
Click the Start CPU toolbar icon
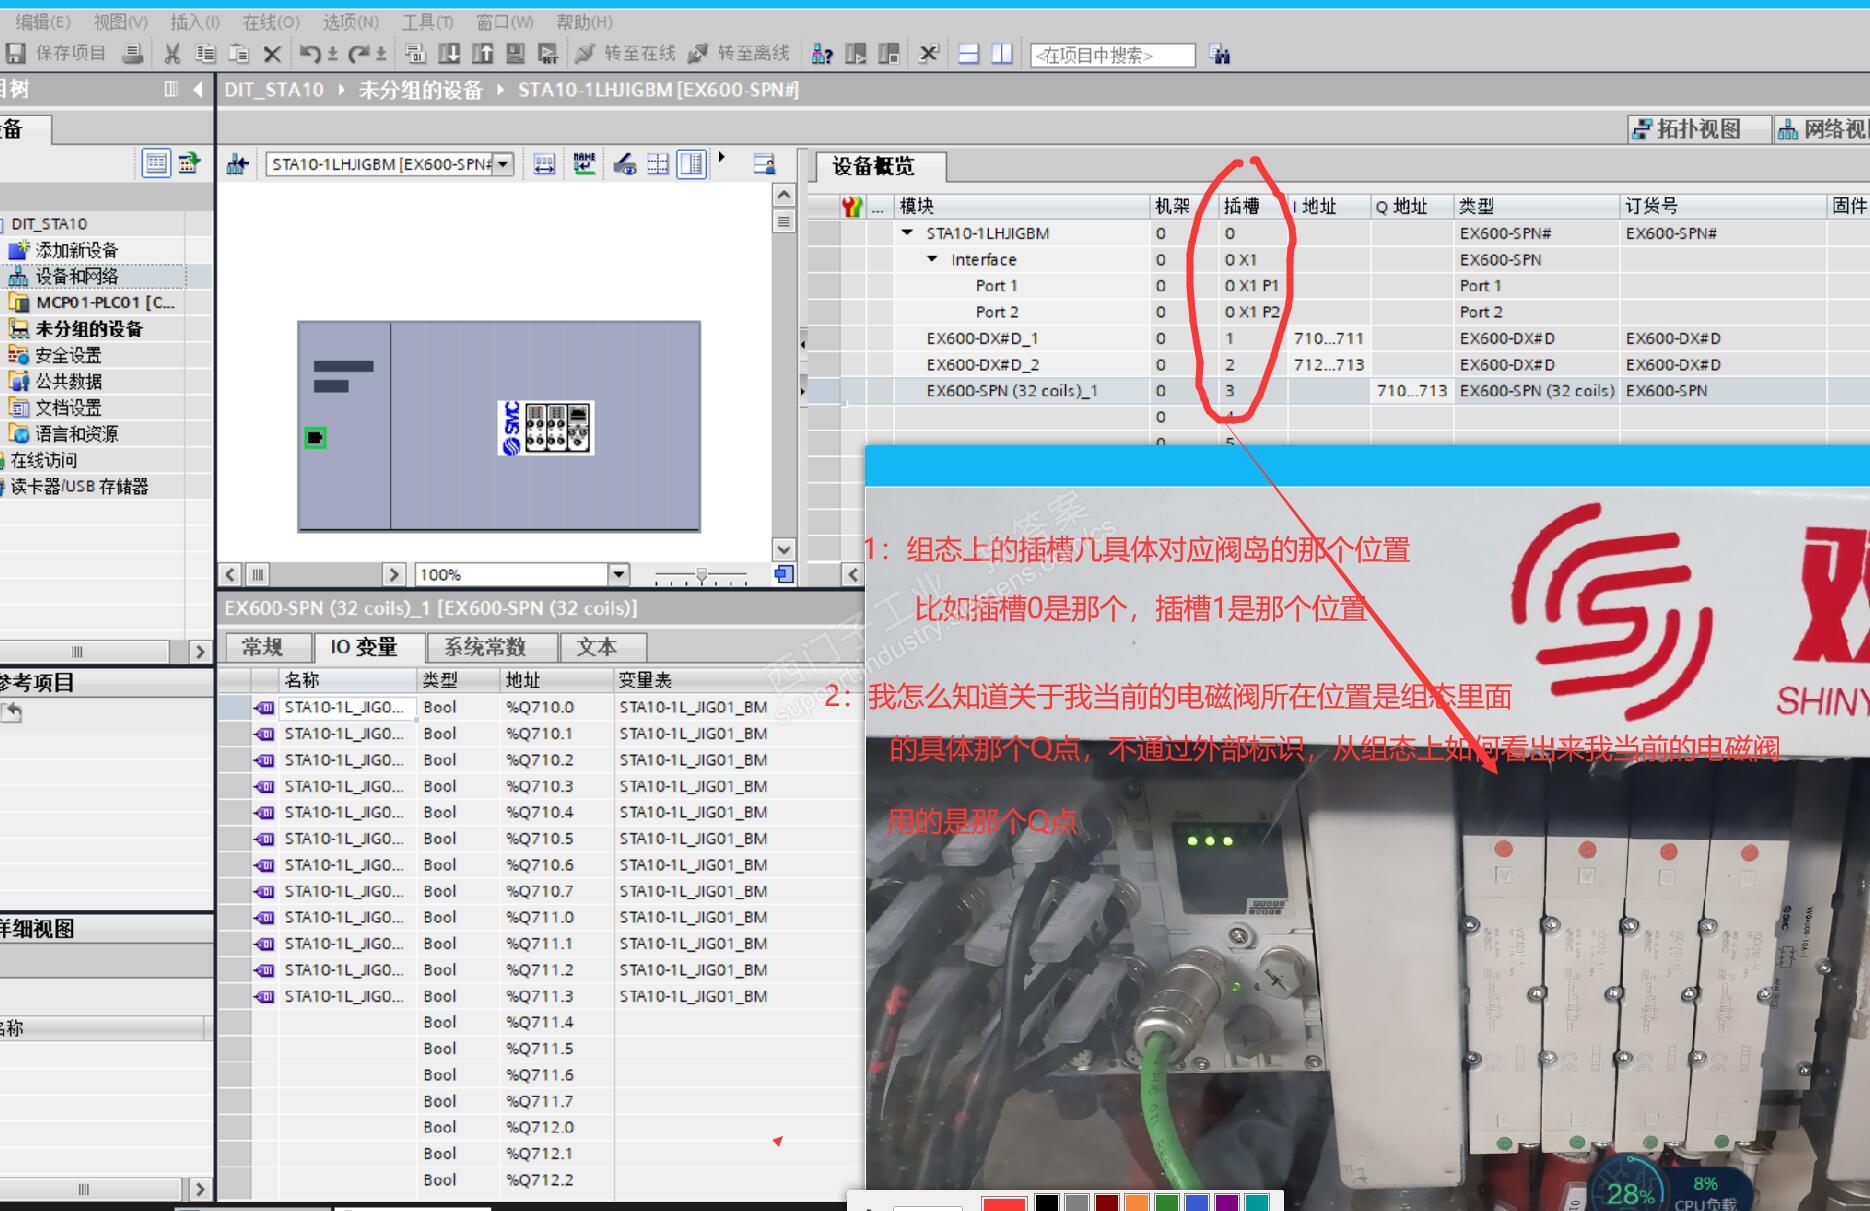(855, 54)
